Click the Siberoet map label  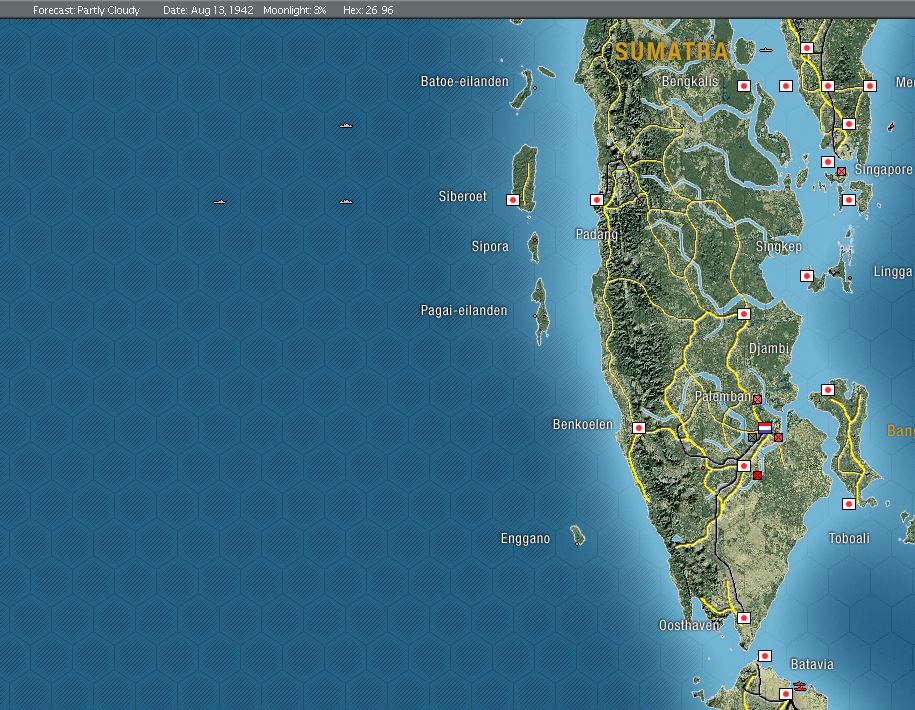pyautogui.click(x=462, y=197)
